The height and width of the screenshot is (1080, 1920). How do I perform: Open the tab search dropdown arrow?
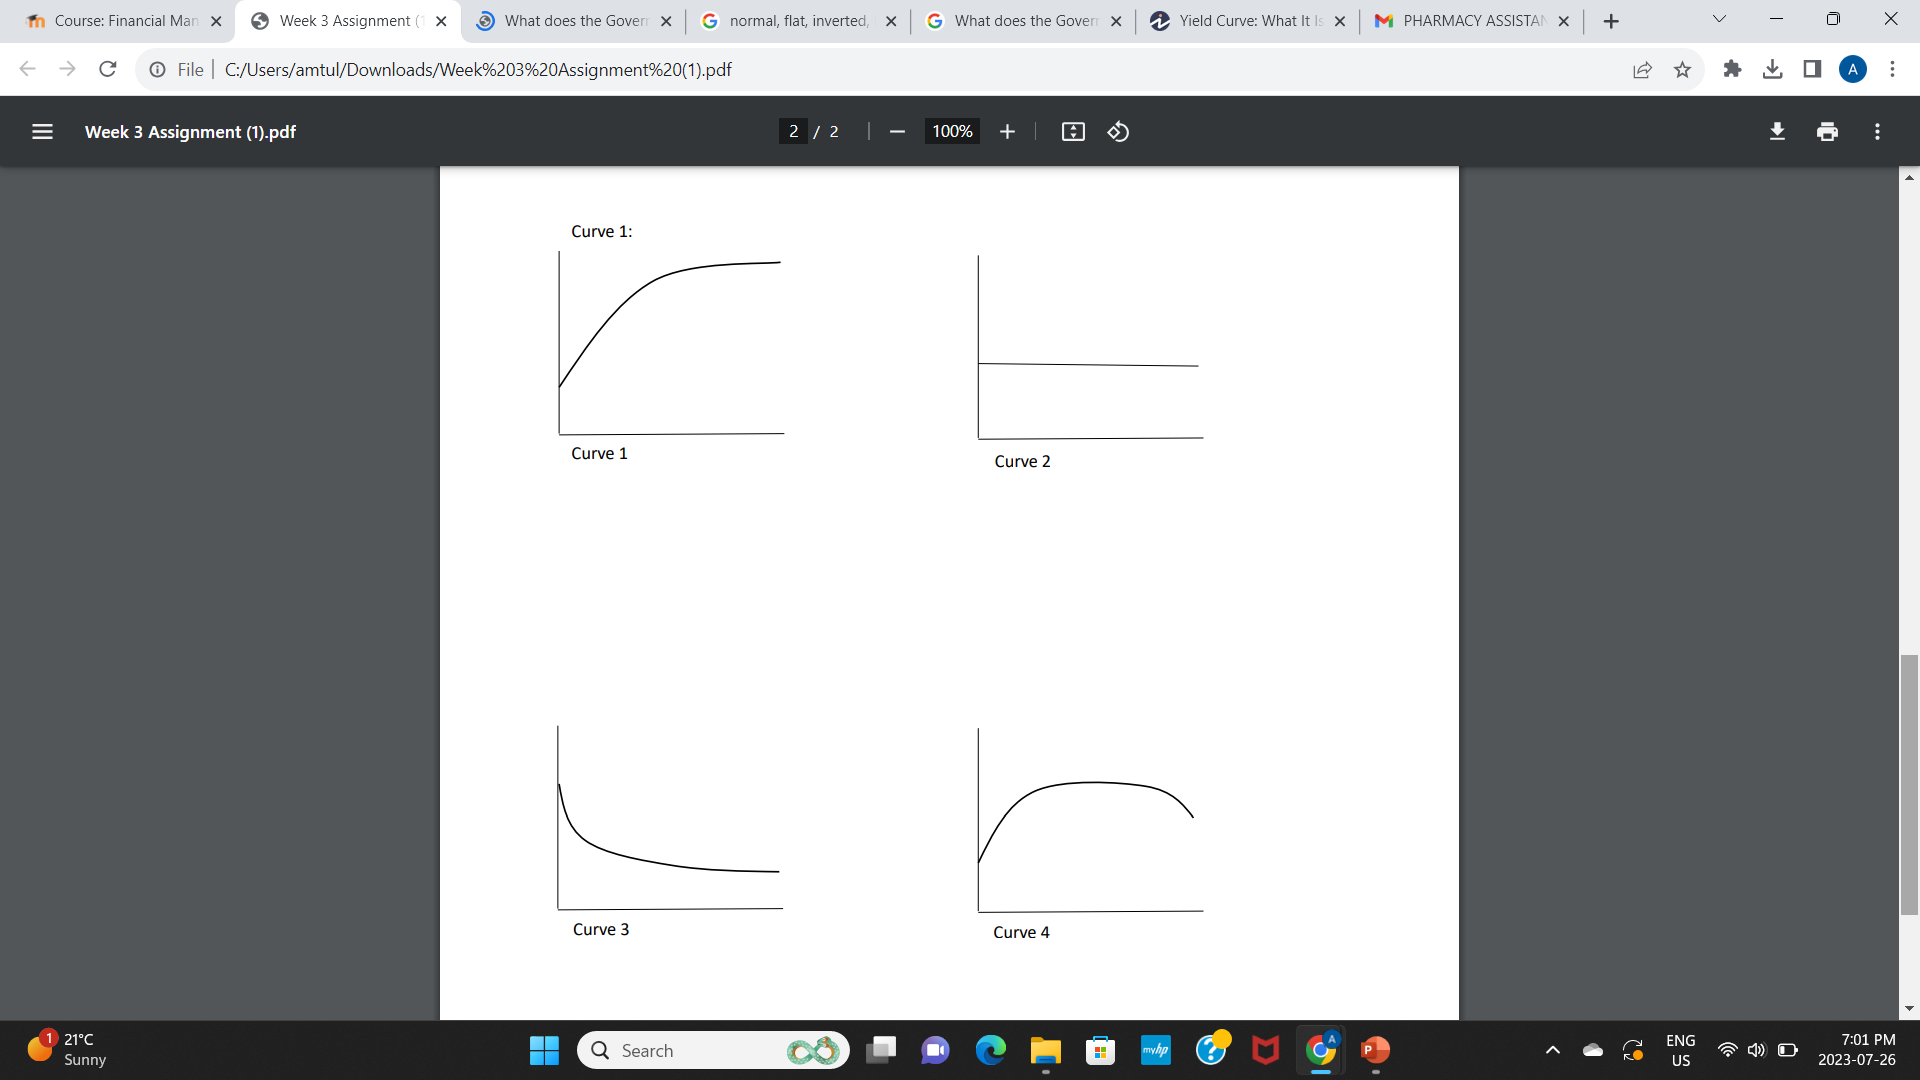point(1718,19)
